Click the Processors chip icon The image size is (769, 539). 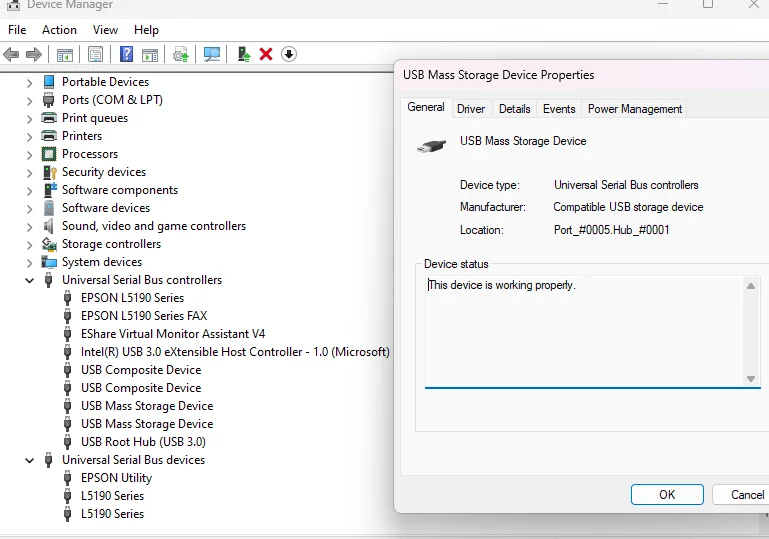(49, 154)
